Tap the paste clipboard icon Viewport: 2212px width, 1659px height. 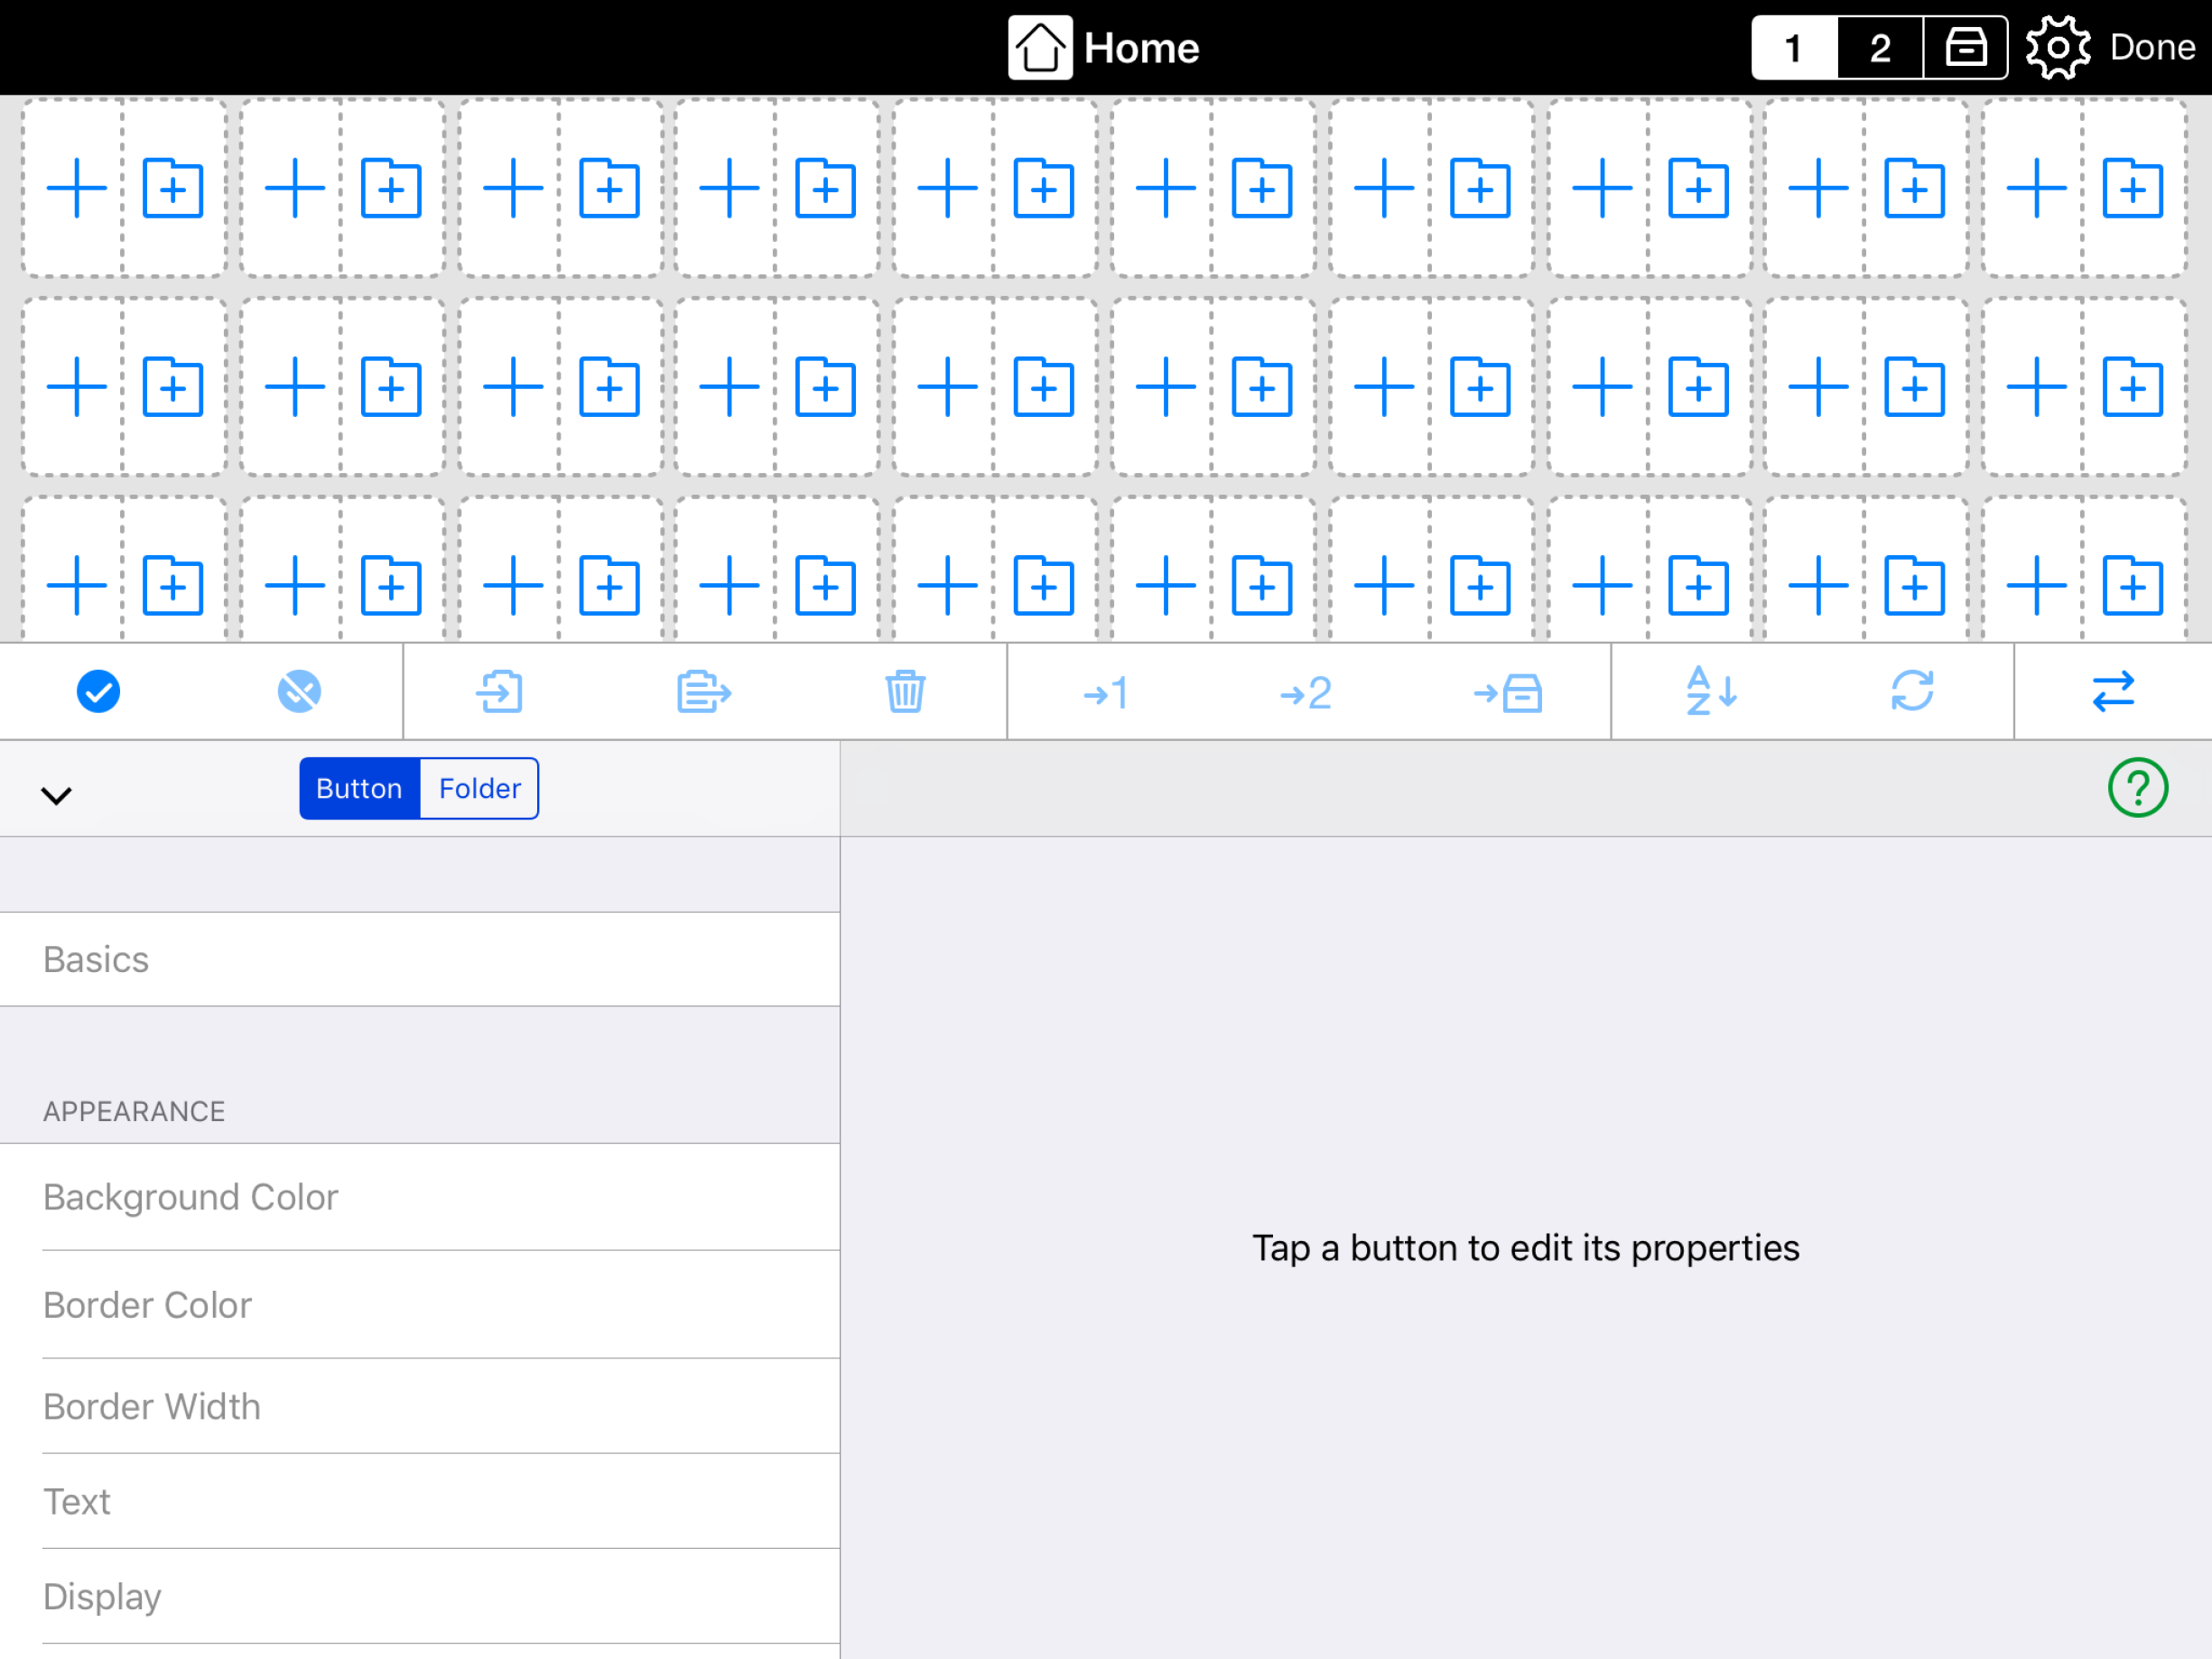(x=501, y=691)
